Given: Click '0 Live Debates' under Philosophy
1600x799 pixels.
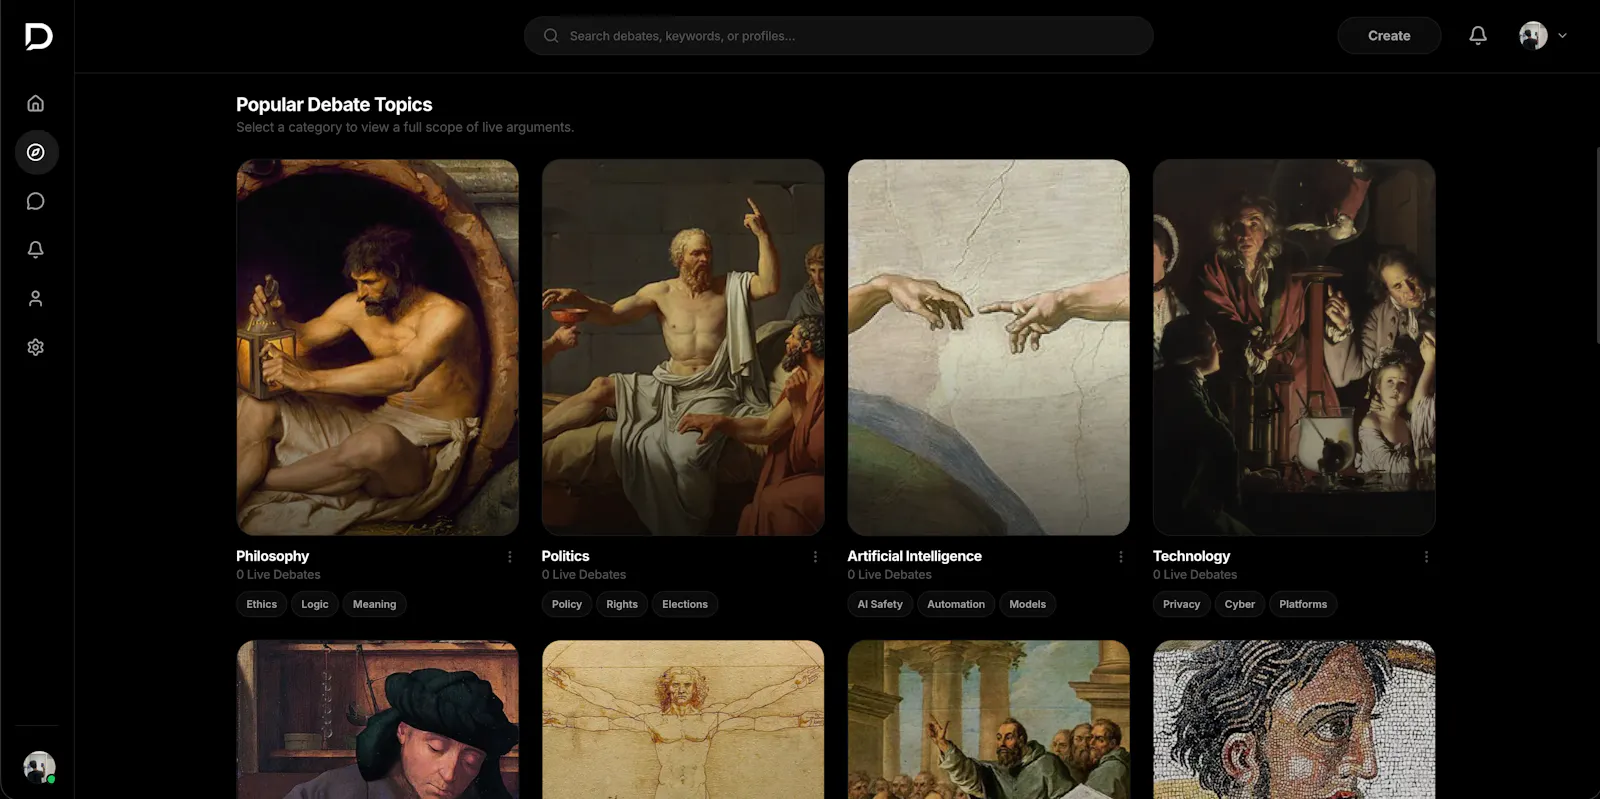Looking at the screenshot, I should 279,575.
